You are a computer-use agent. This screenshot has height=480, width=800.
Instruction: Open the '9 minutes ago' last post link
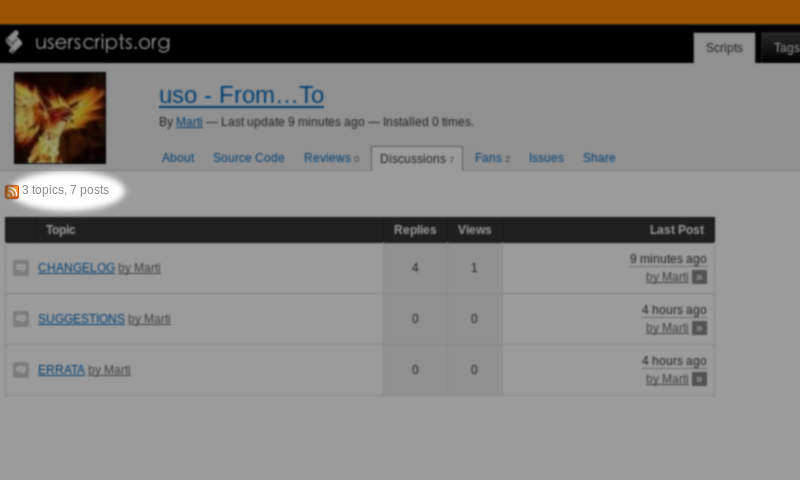[668, 259]
